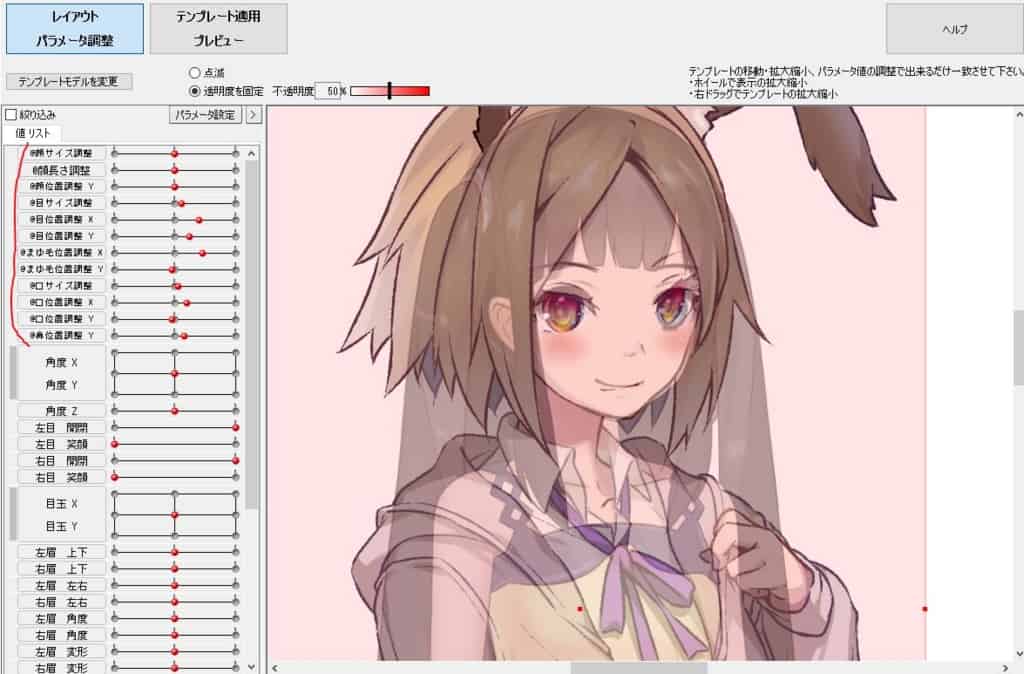
Task: Click the red 不透明度 opacity slider
Action: tap(390, 91)
